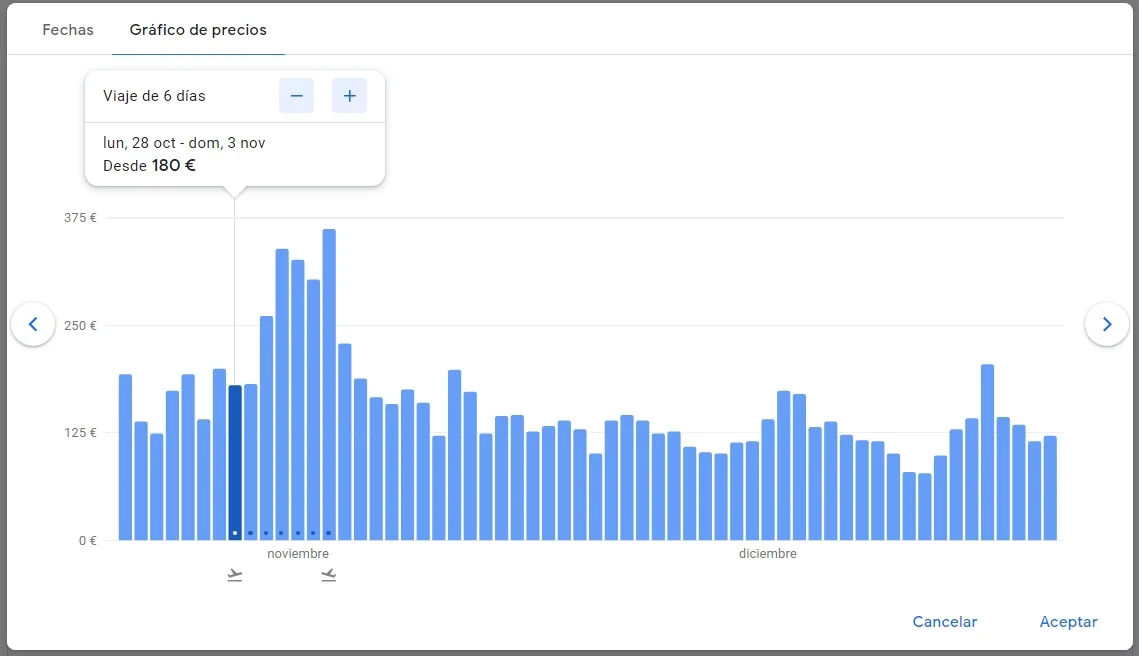Screen dimensions: 1139x656
Task: Click the departure plane icon below chart
Action: point(235,575)
